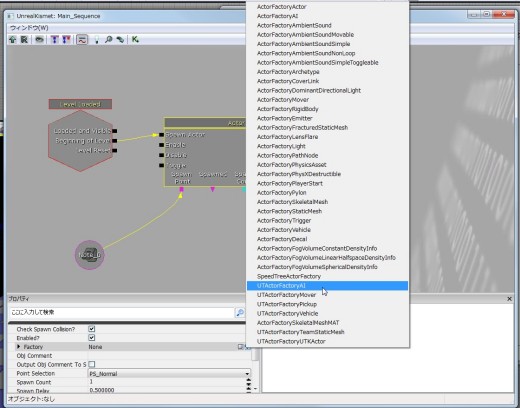The width and height of the screenshot is (520, 408).
Task: Click the green up-arrow parent sequence icon
Action: (x=13, y=40)
